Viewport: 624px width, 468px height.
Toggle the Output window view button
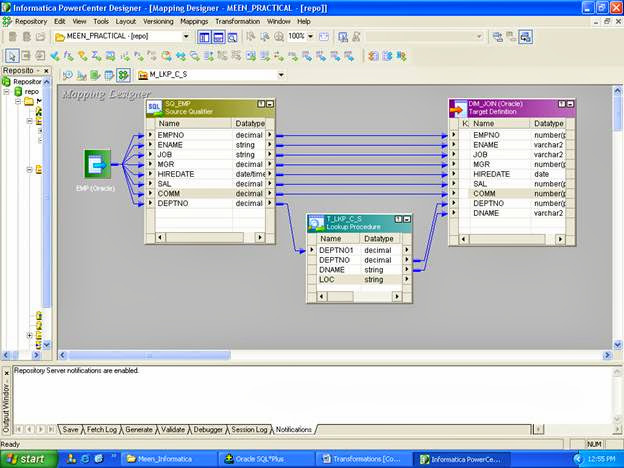point(218,37)
